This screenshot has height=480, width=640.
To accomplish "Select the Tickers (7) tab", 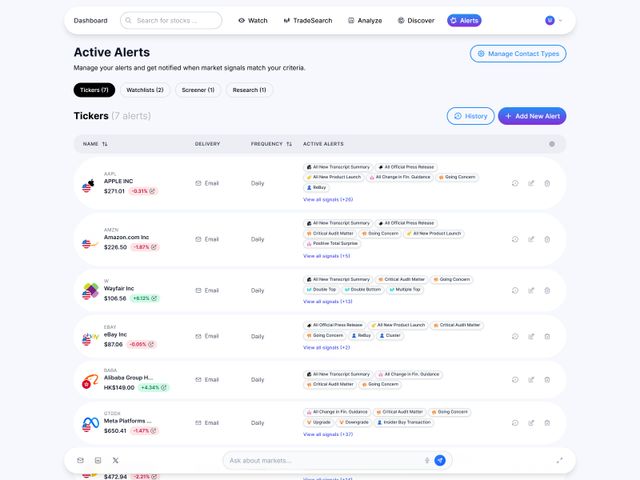I will click(x=94, y=90).
